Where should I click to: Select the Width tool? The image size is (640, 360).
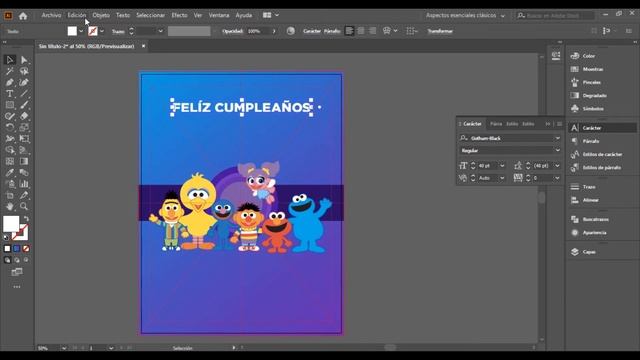[10, 139]
